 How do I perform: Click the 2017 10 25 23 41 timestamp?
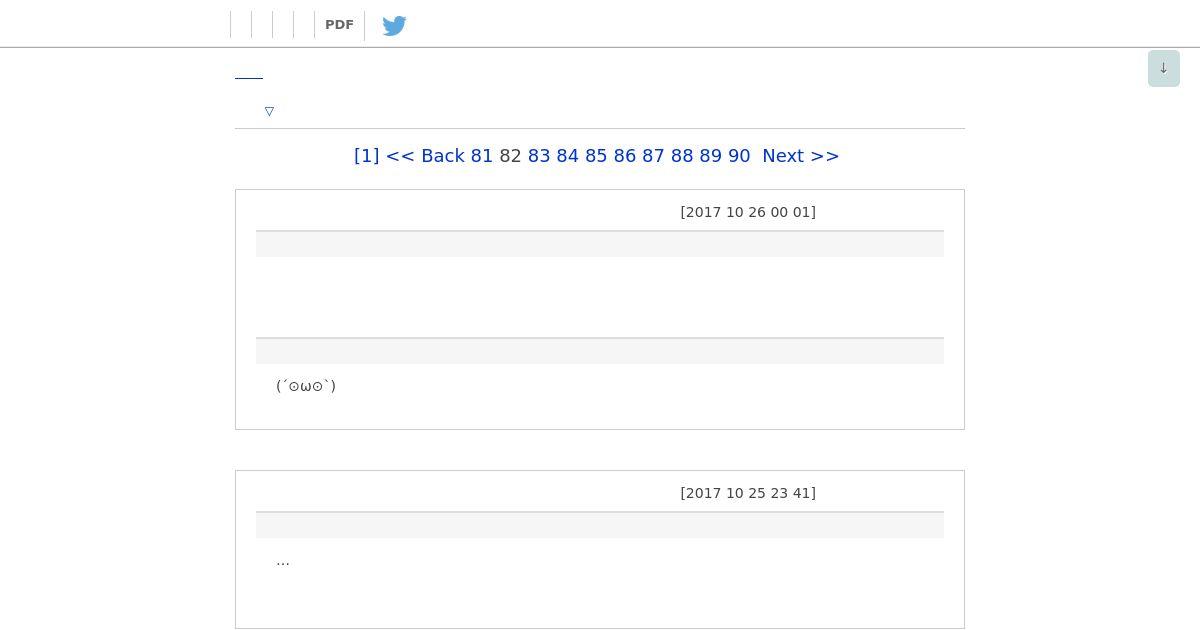click(x=748, y=493)
